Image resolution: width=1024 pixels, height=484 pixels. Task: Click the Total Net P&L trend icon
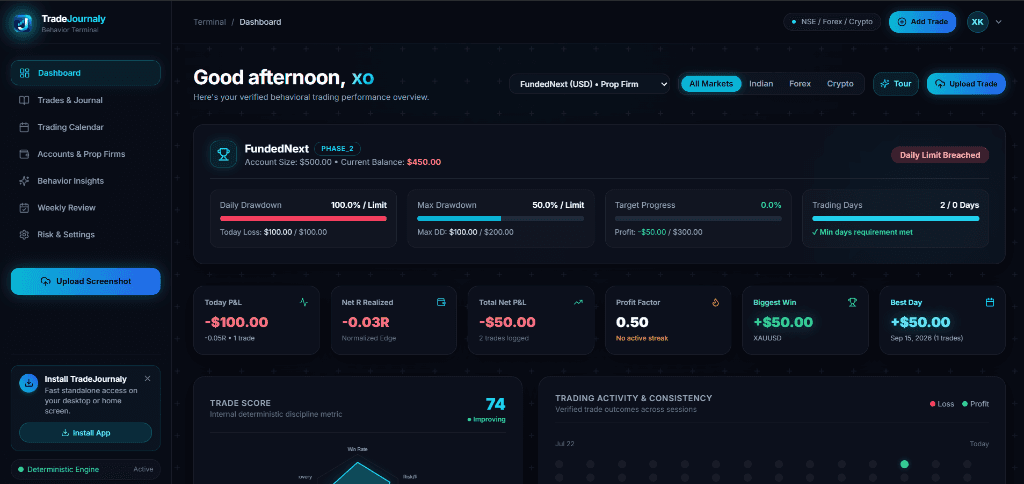[x=578, y=302]
